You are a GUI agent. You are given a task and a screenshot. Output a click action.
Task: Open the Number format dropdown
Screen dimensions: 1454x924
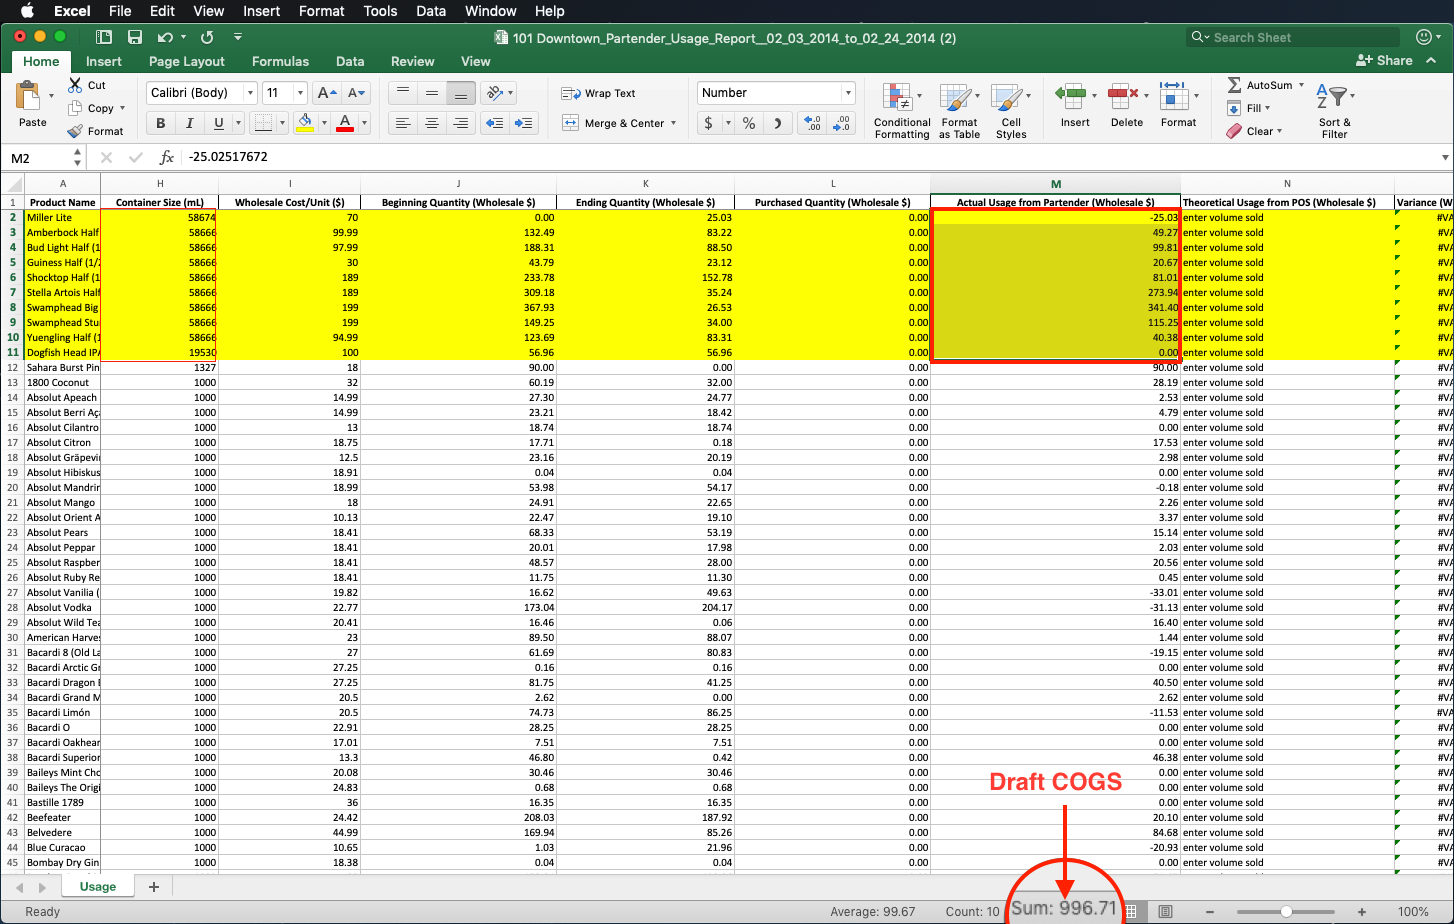click(x=848, y=93)
